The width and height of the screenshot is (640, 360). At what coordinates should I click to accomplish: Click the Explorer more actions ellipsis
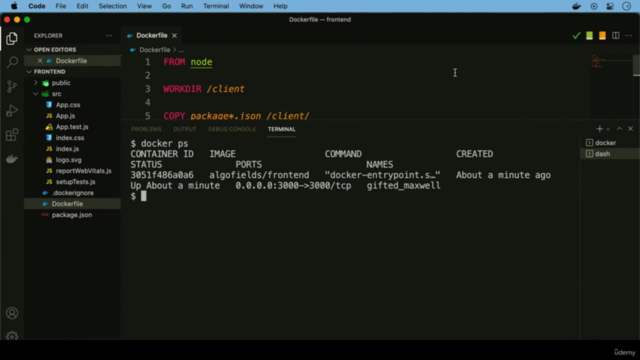tap(109, 36)
